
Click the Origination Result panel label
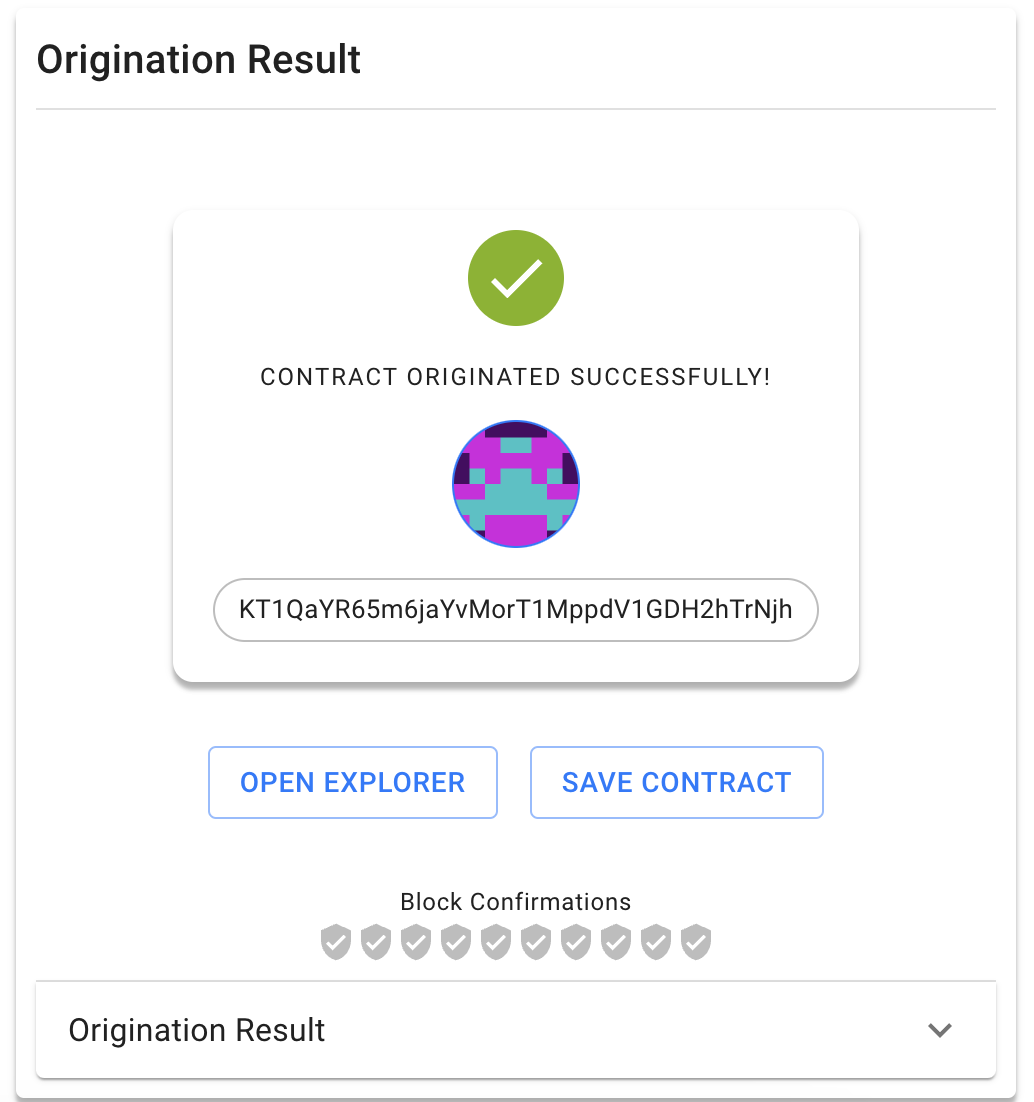click(197, 1030)
